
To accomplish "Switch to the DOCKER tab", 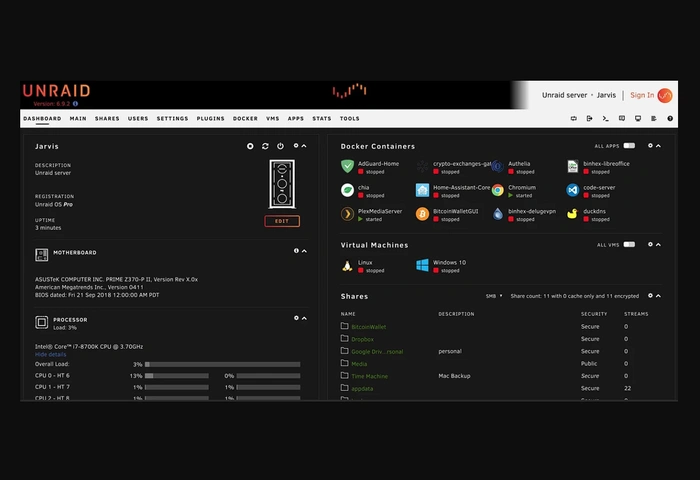I will point(245,119).
